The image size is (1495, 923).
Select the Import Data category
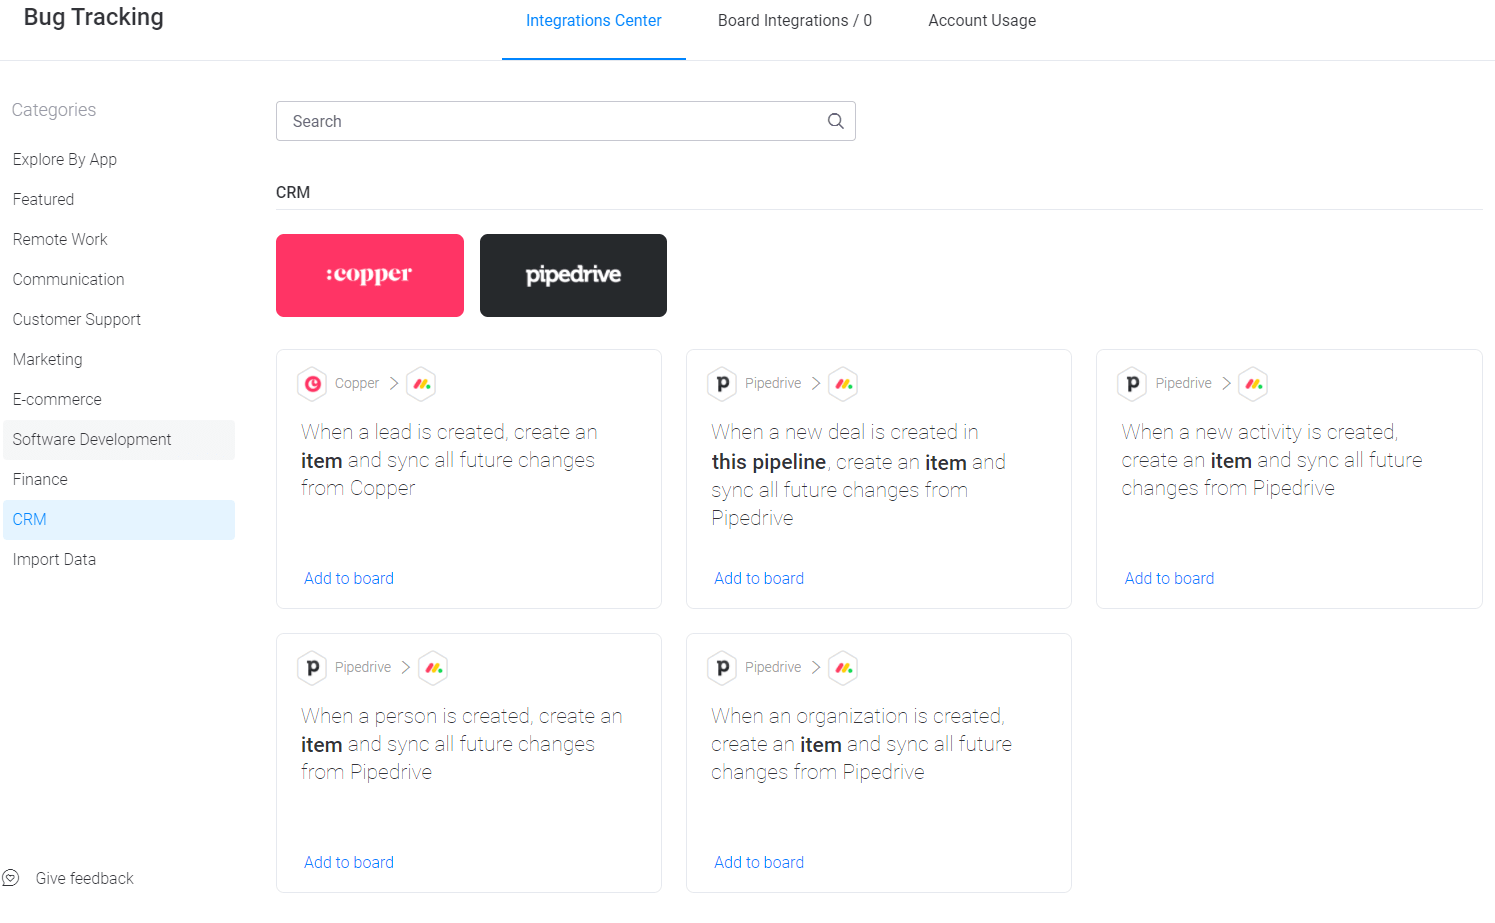click(x=118, y=560)
